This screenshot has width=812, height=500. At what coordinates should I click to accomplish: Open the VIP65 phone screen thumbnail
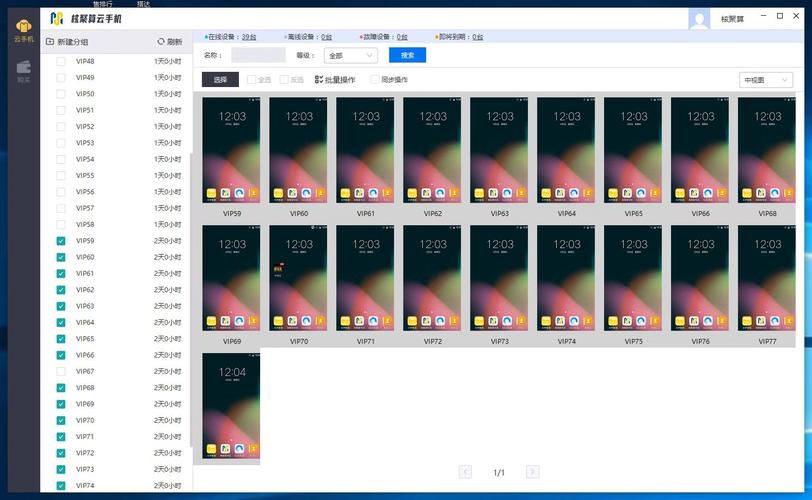(x=633, y=150)
